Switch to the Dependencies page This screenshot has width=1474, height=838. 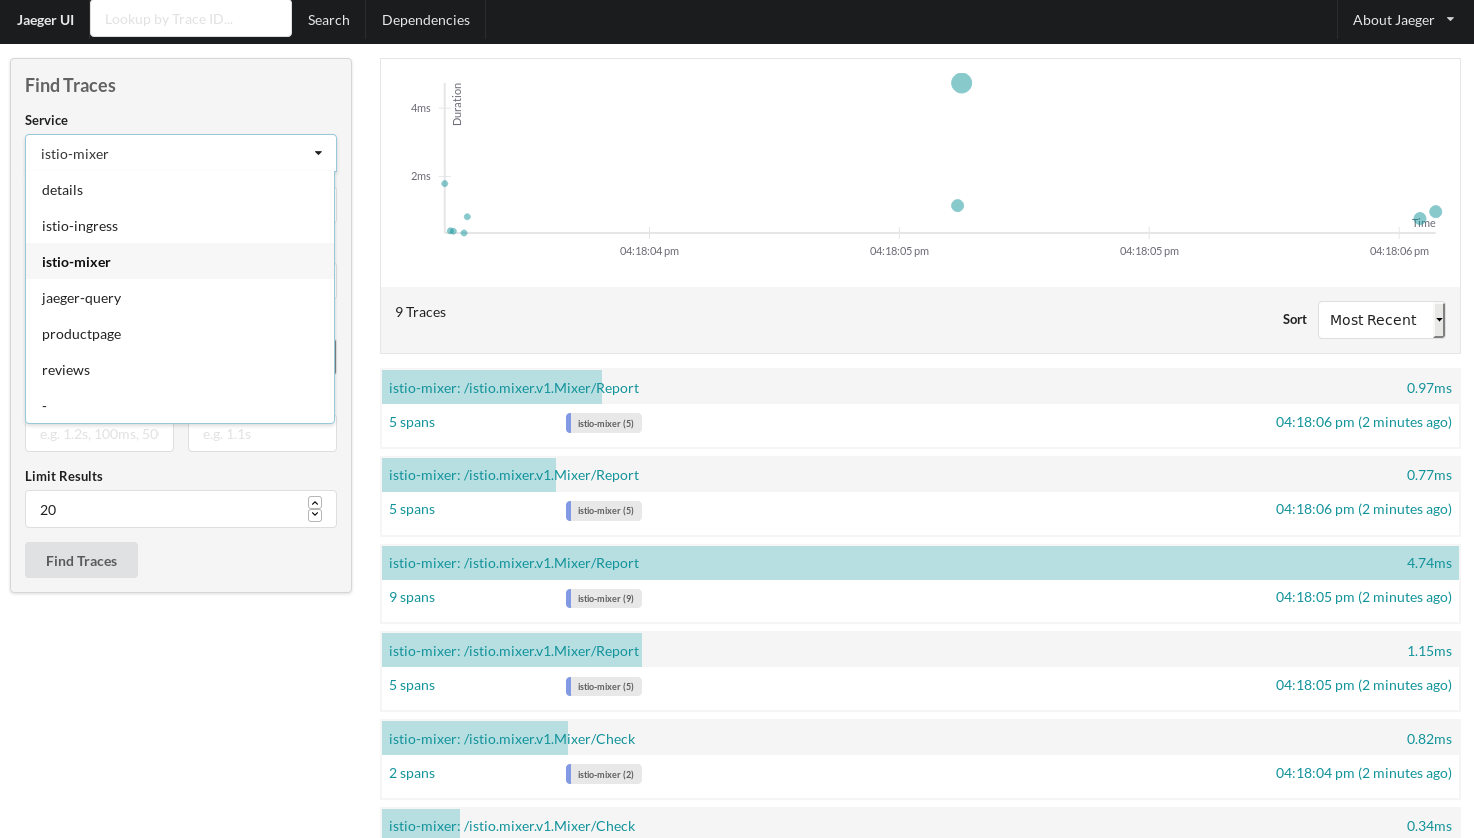(425, 19)
